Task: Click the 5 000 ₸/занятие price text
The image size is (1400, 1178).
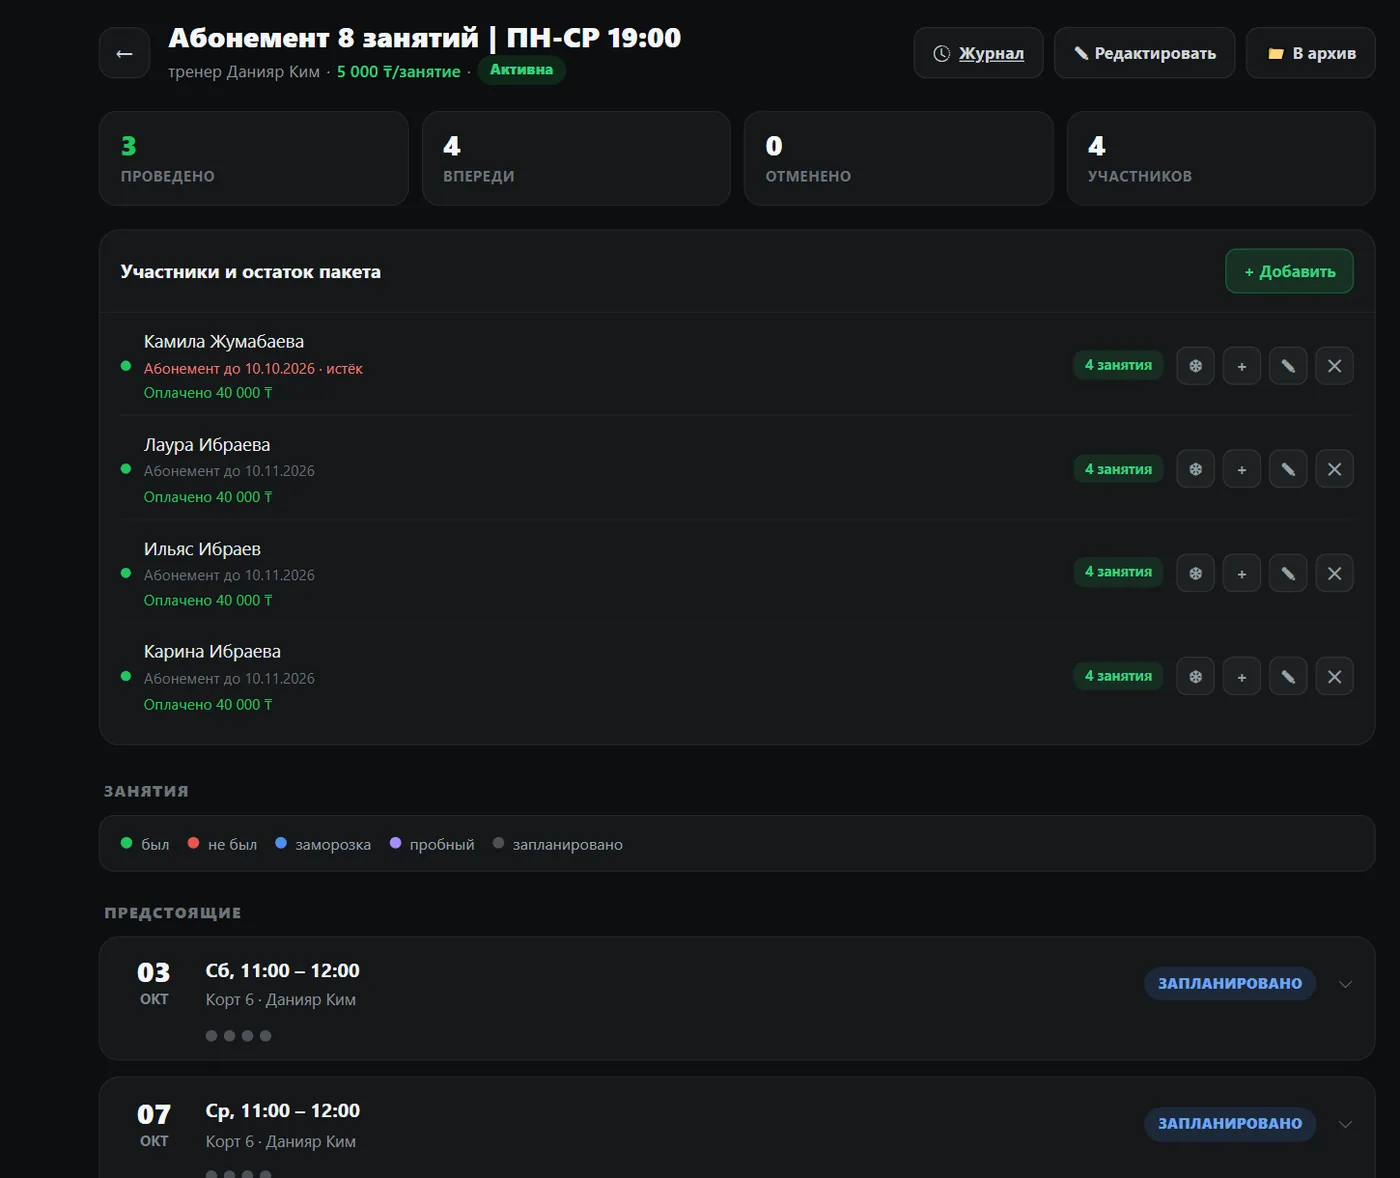Action: click(399, 72)
